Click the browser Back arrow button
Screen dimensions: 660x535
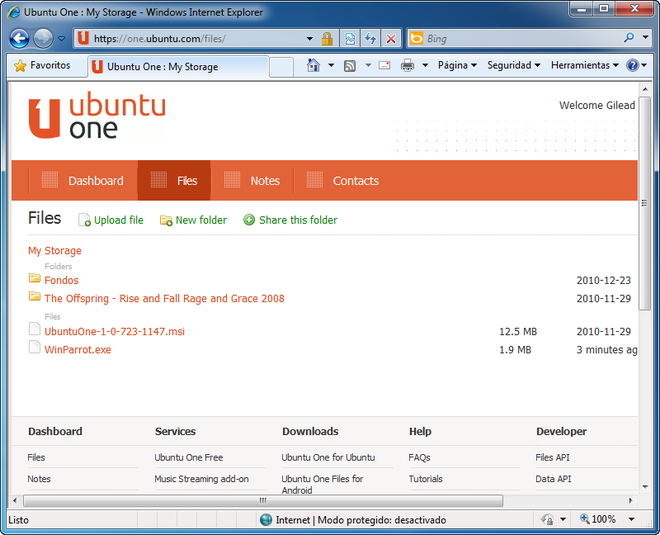coord(19,38)
